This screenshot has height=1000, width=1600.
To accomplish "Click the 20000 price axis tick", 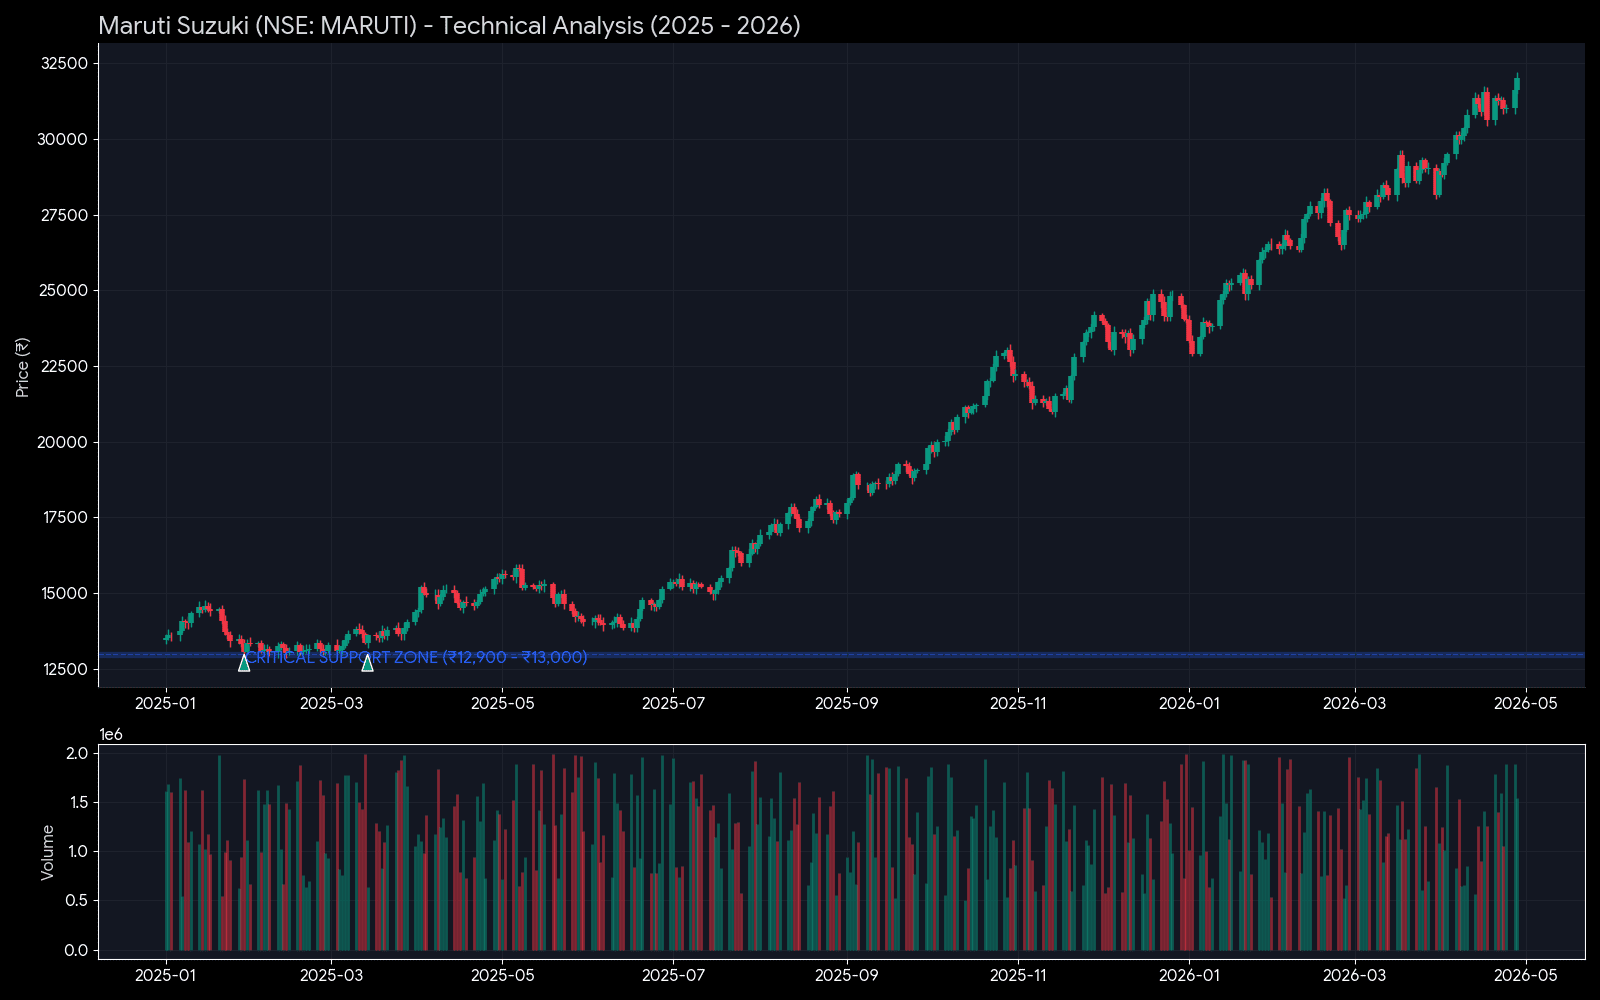I will pos(64,442).
